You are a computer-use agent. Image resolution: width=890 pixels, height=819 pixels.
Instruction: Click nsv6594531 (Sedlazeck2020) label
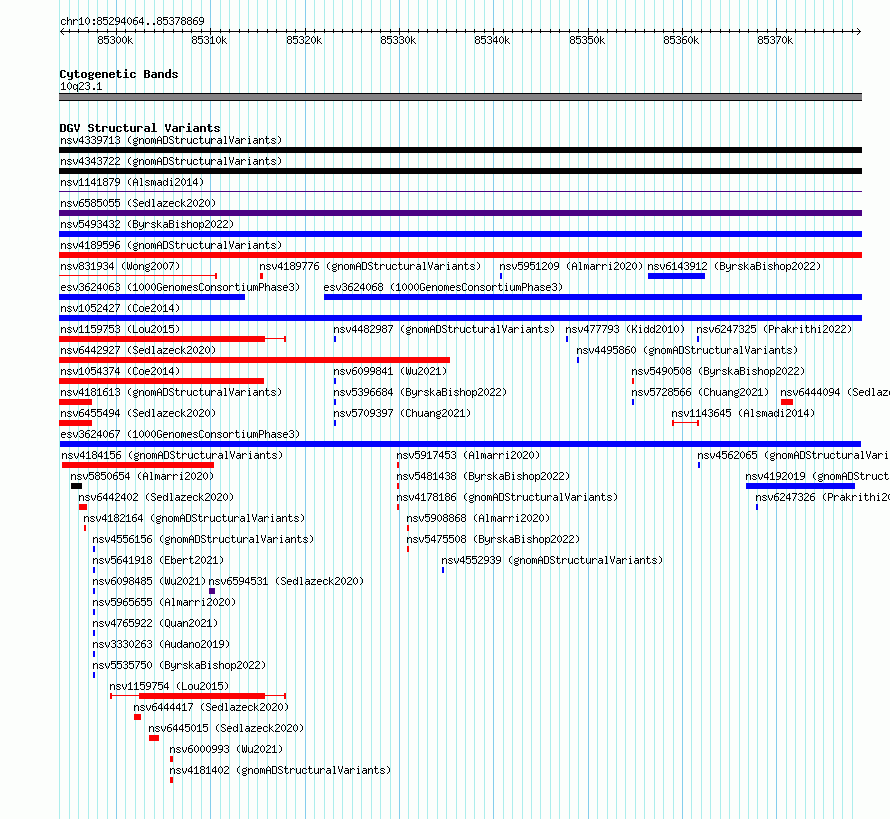pyautogui.click(x=286, y=581)
